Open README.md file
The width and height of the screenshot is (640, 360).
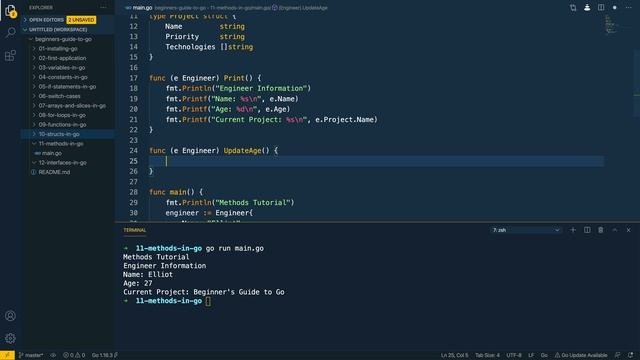(68, 172)
